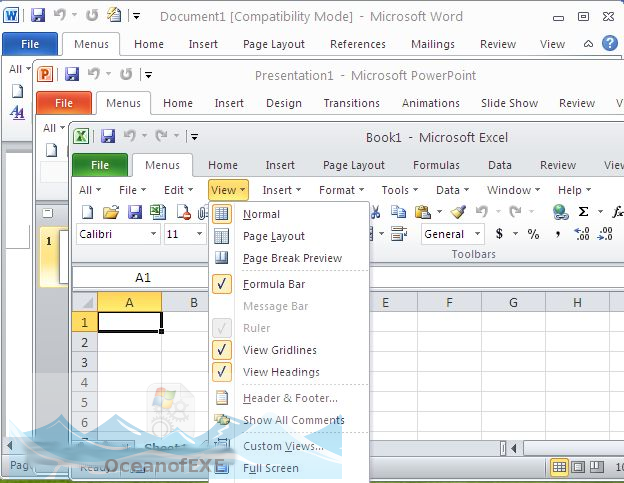624x483 pixels.
Task: Click the Hyperlink globe icon in Excel toolbar
Action: click(x=560, y=212)
